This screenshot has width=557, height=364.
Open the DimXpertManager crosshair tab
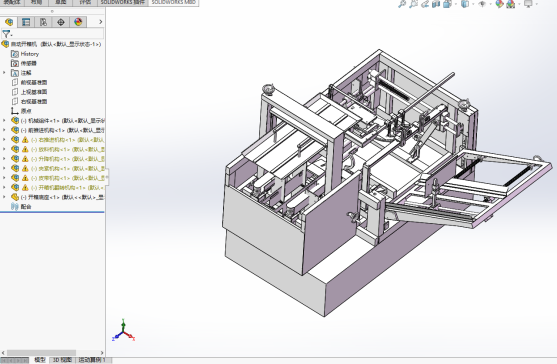[x=61, y=22]
